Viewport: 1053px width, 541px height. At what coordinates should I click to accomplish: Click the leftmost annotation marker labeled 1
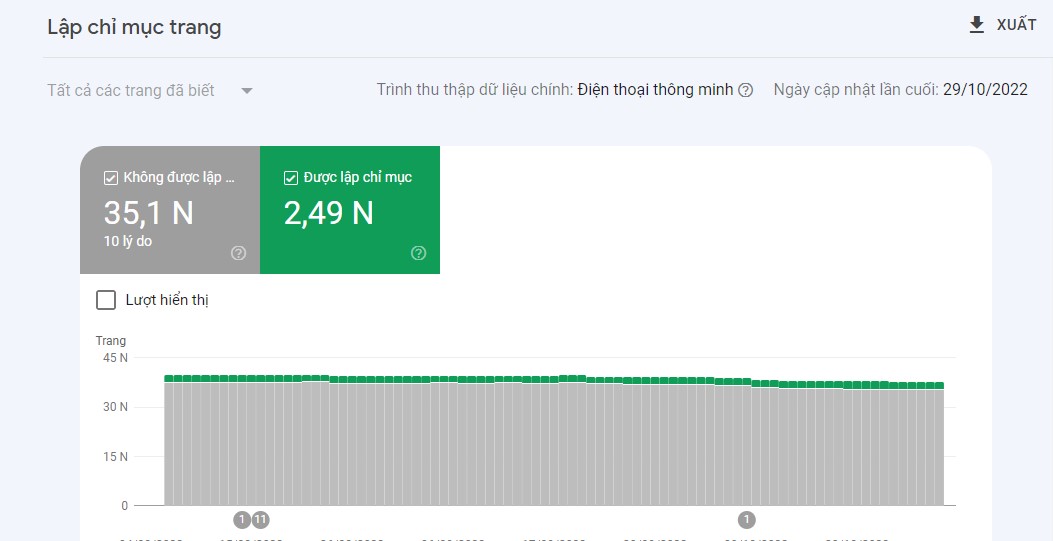pyautogui.click(x=241, y=519)
